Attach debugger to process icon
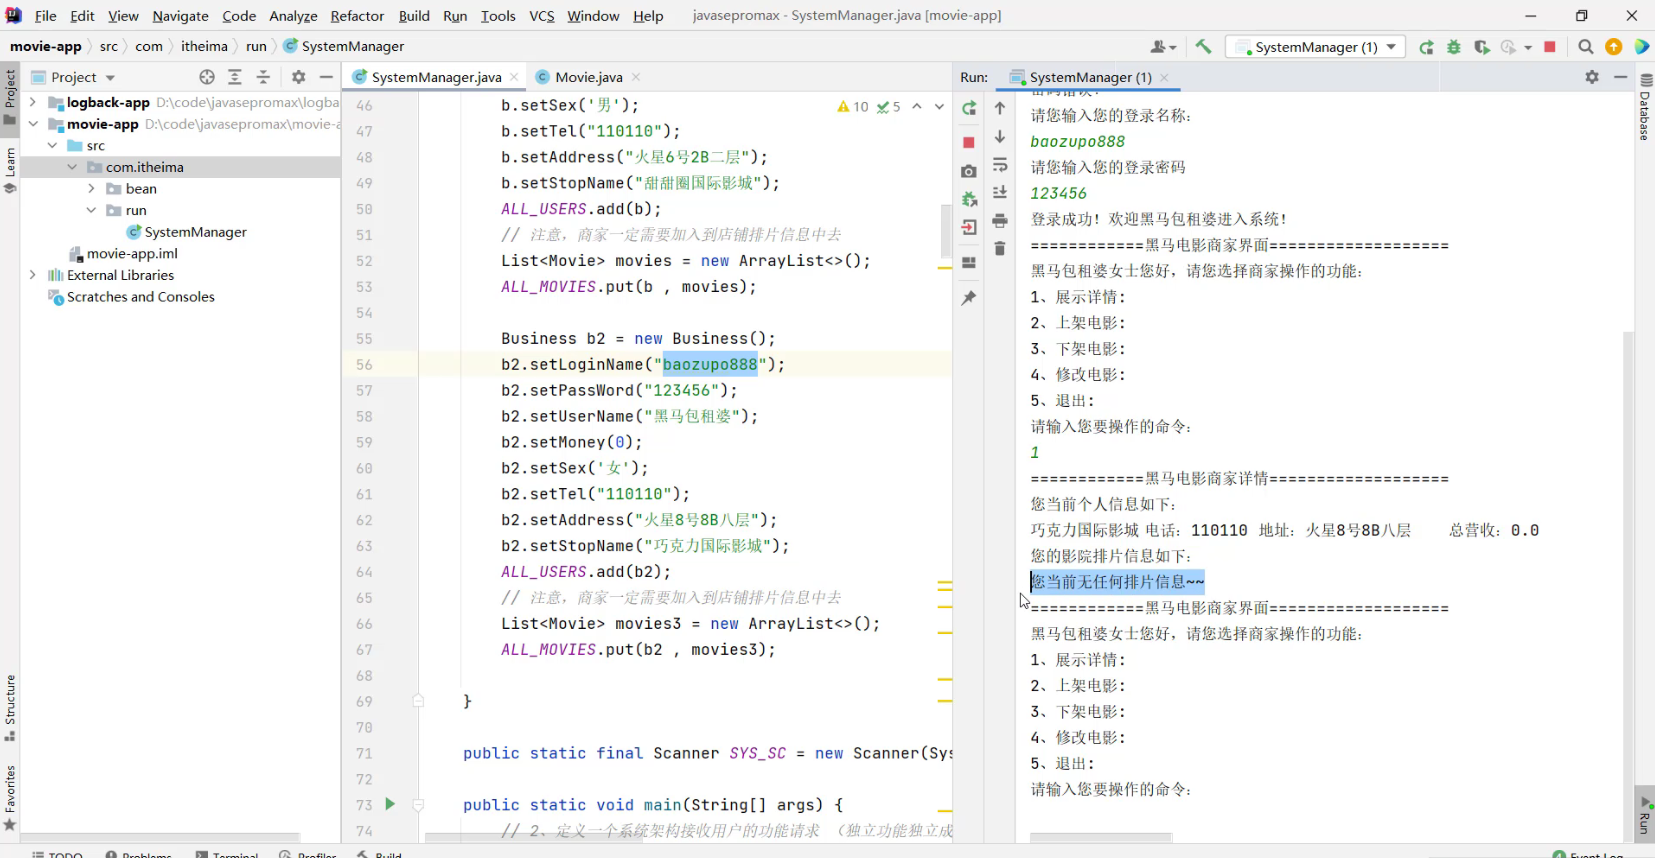The height and width of the screenshot is (858, 1655). tap(969, 200)
